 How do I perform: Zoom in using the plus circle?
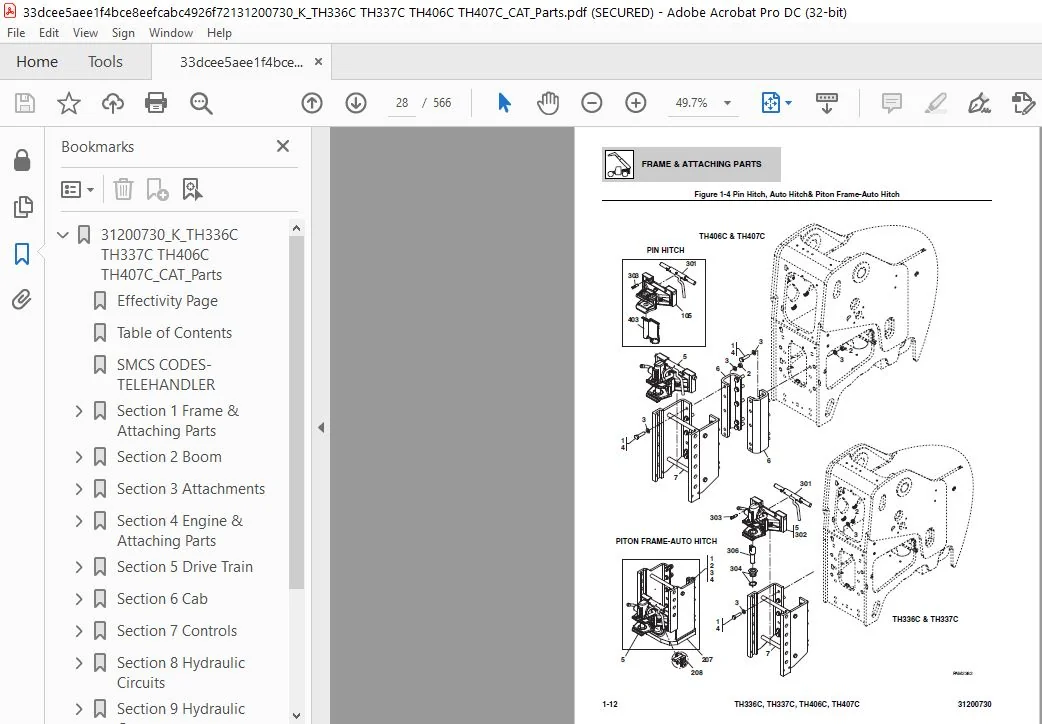[636, 103]
